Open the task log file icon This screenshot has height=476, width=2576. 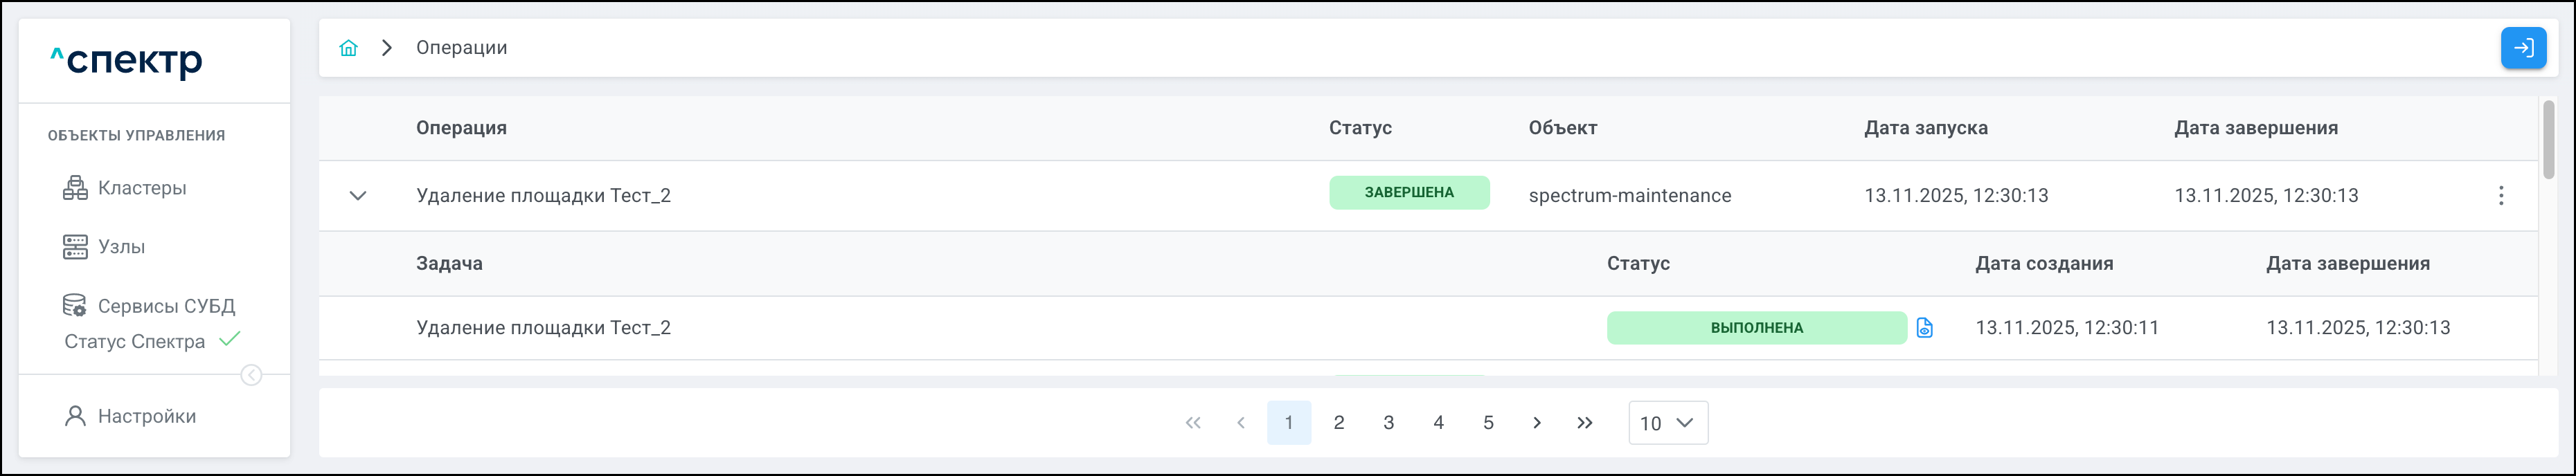click(x=1924, y=328)
